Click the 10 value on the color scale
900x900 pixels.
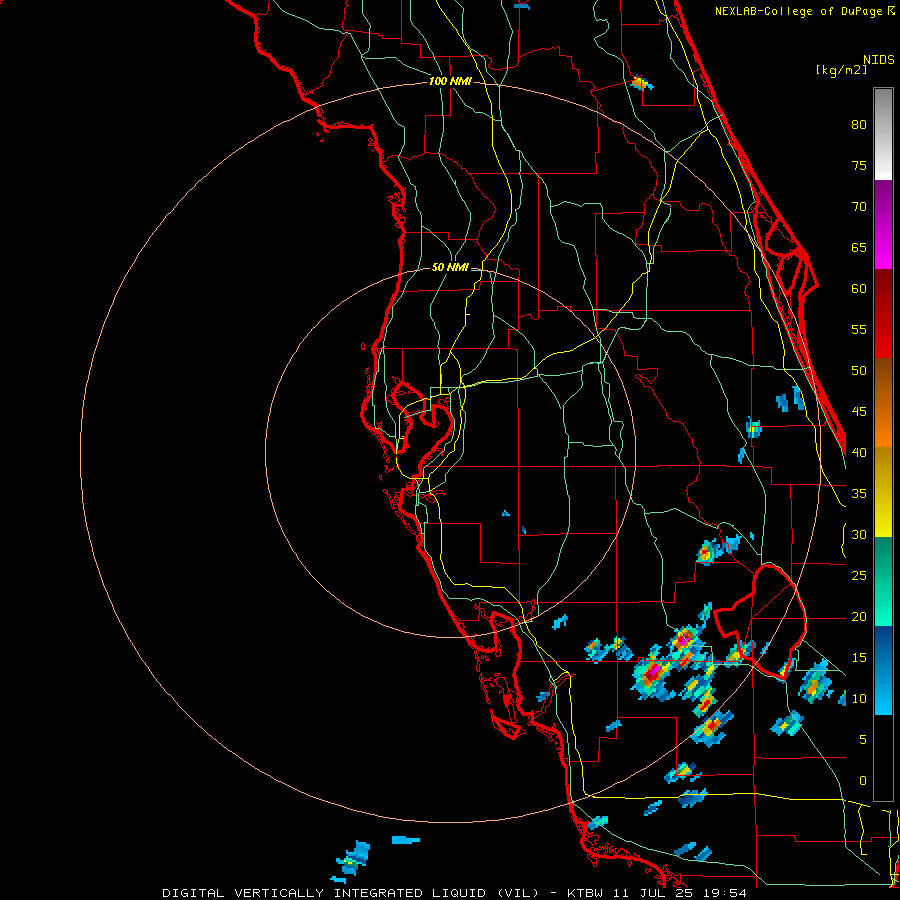point(859,699)
